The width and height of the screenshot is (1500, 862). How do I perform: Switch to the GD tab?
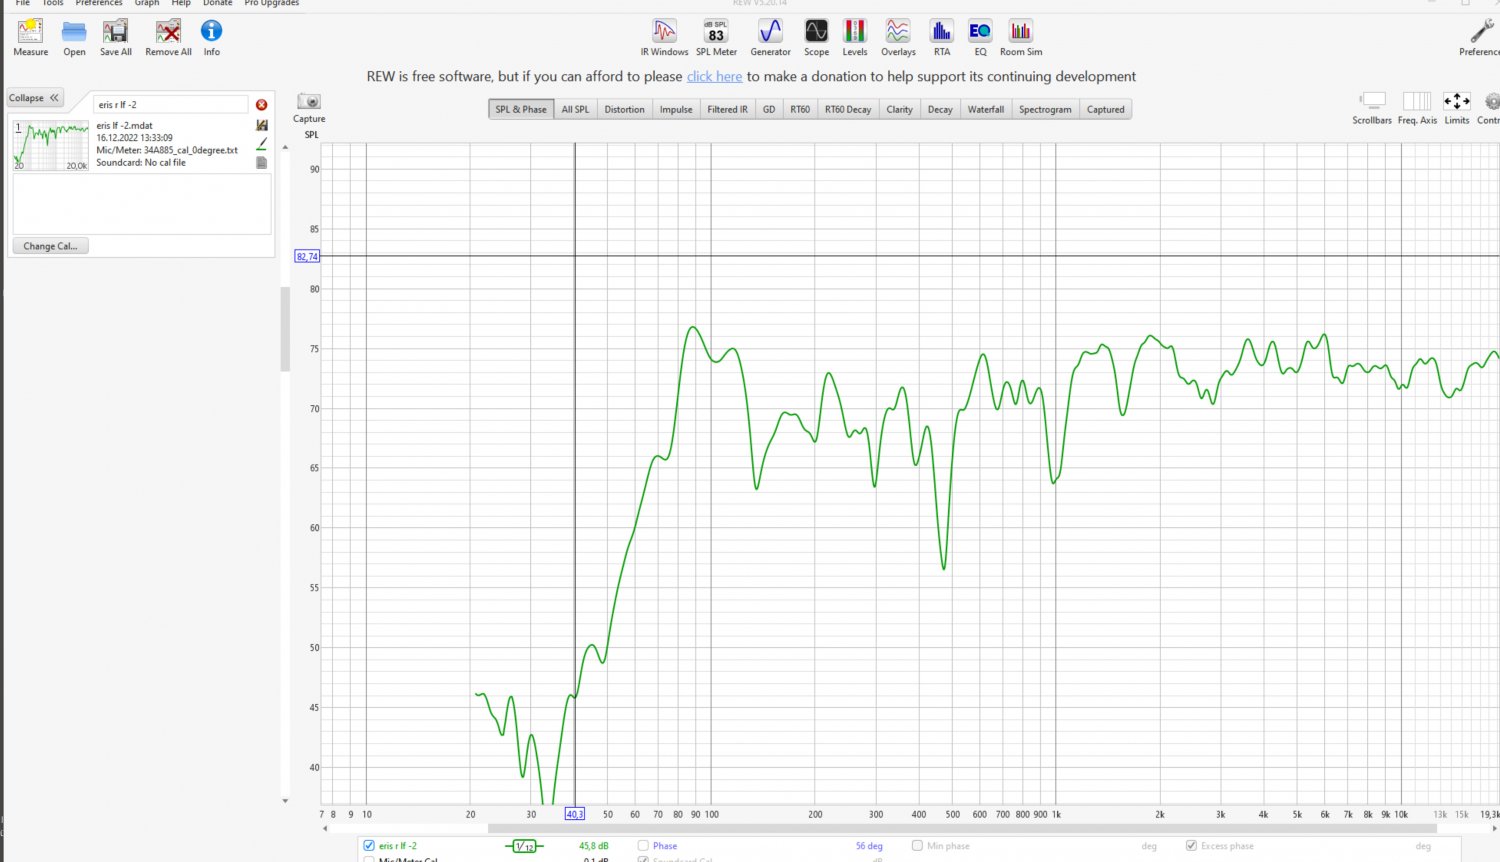(769, 109)
